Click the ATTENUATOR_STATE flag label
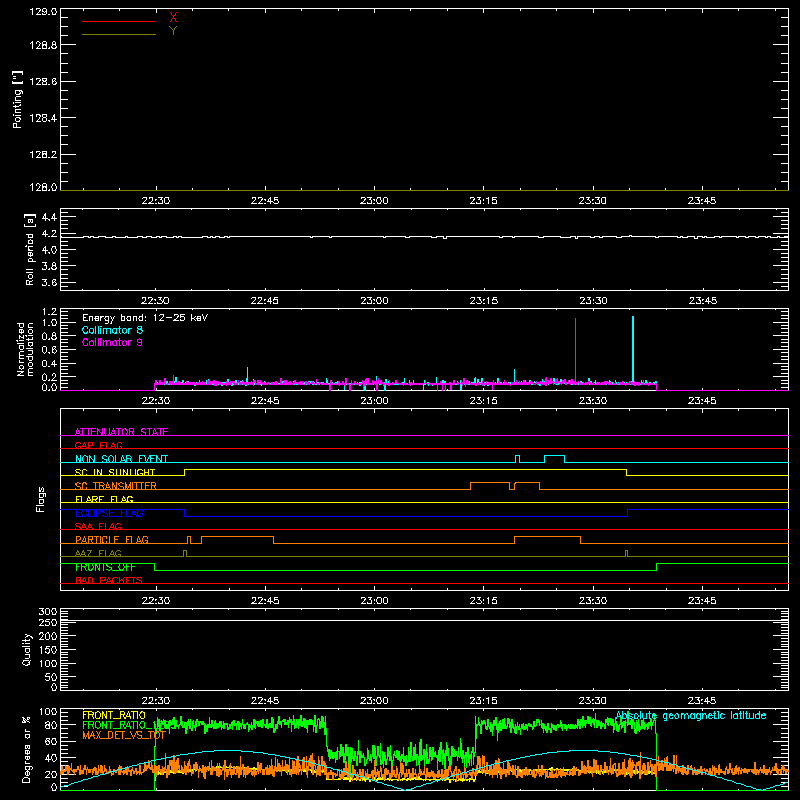Viewport: 800px width, 800px height. click(x=121, y=432)
